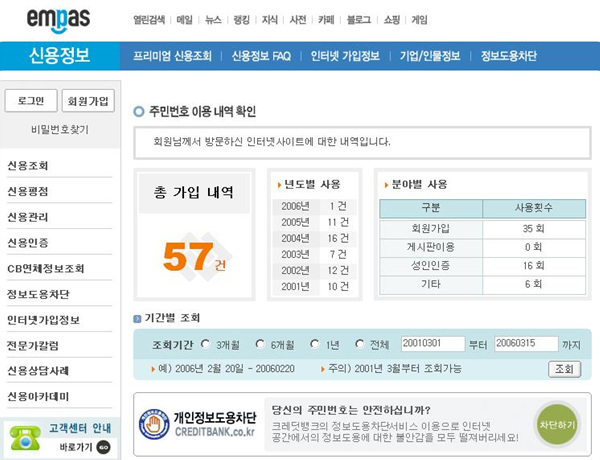Open the 프리미엄 신용조회 tab
The image size is (600, 460).
point(173,56)
